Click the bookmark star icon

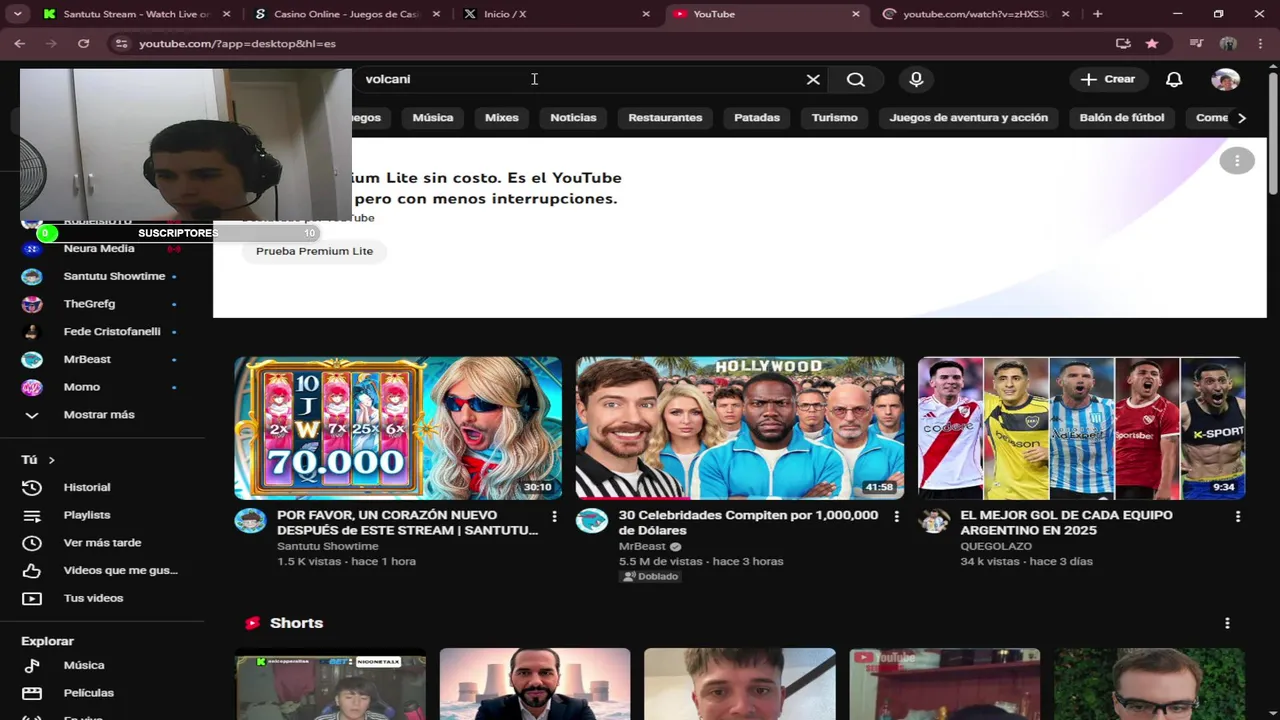point(1152,44)
